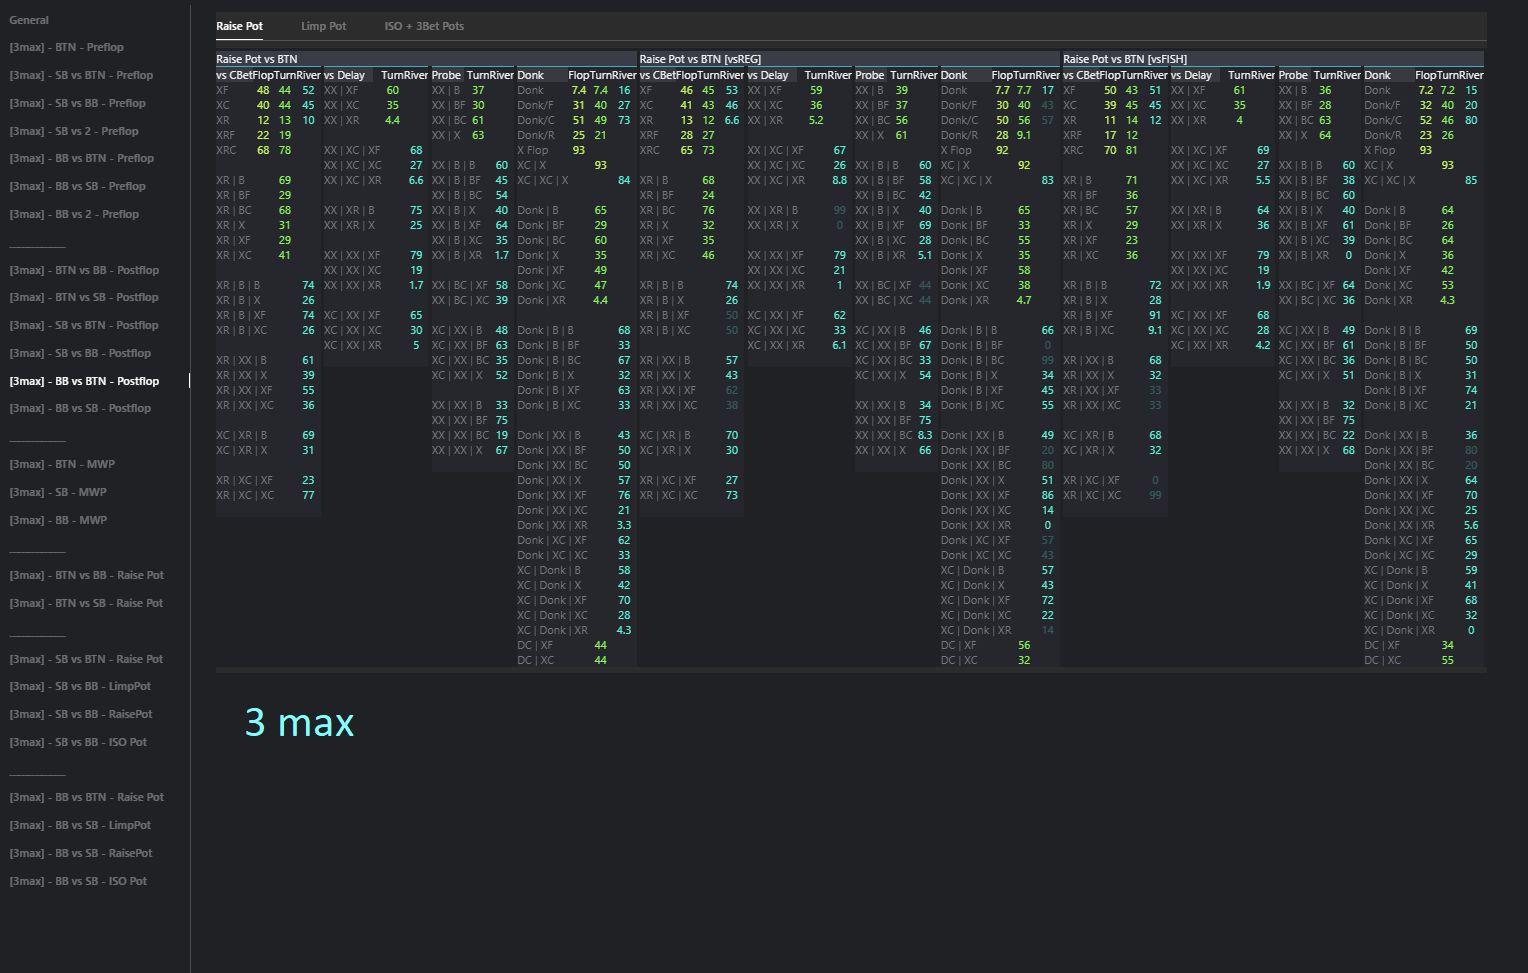Image resolution: width=1528 pixels, height=973 pixels.
Task: Open [3max] - BB vs SB - Postflop
Action: coord(80,408)
